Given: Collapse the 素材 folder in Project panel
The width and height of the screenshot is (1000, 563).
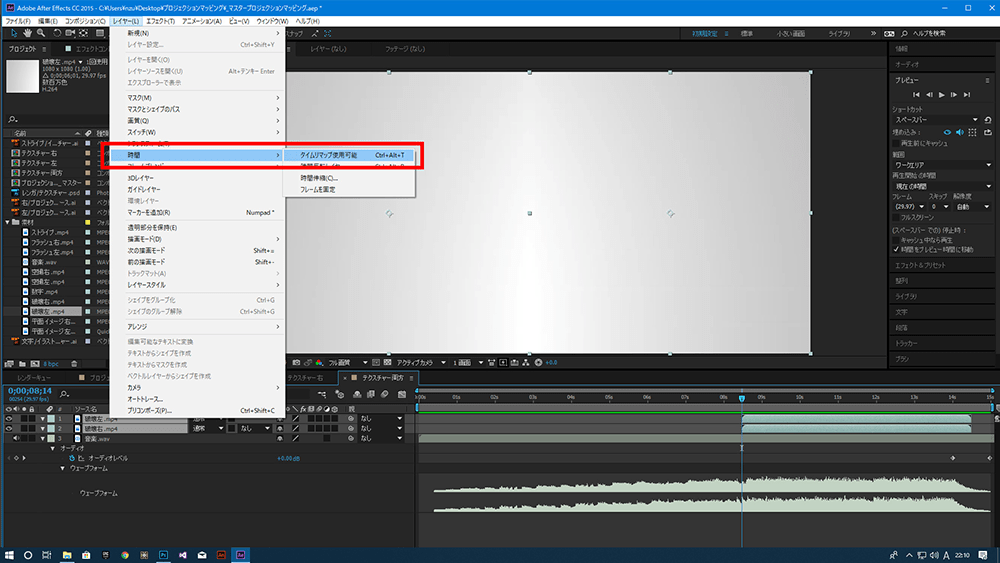Looking at the screenshot, I should click(x=8, y=222).
